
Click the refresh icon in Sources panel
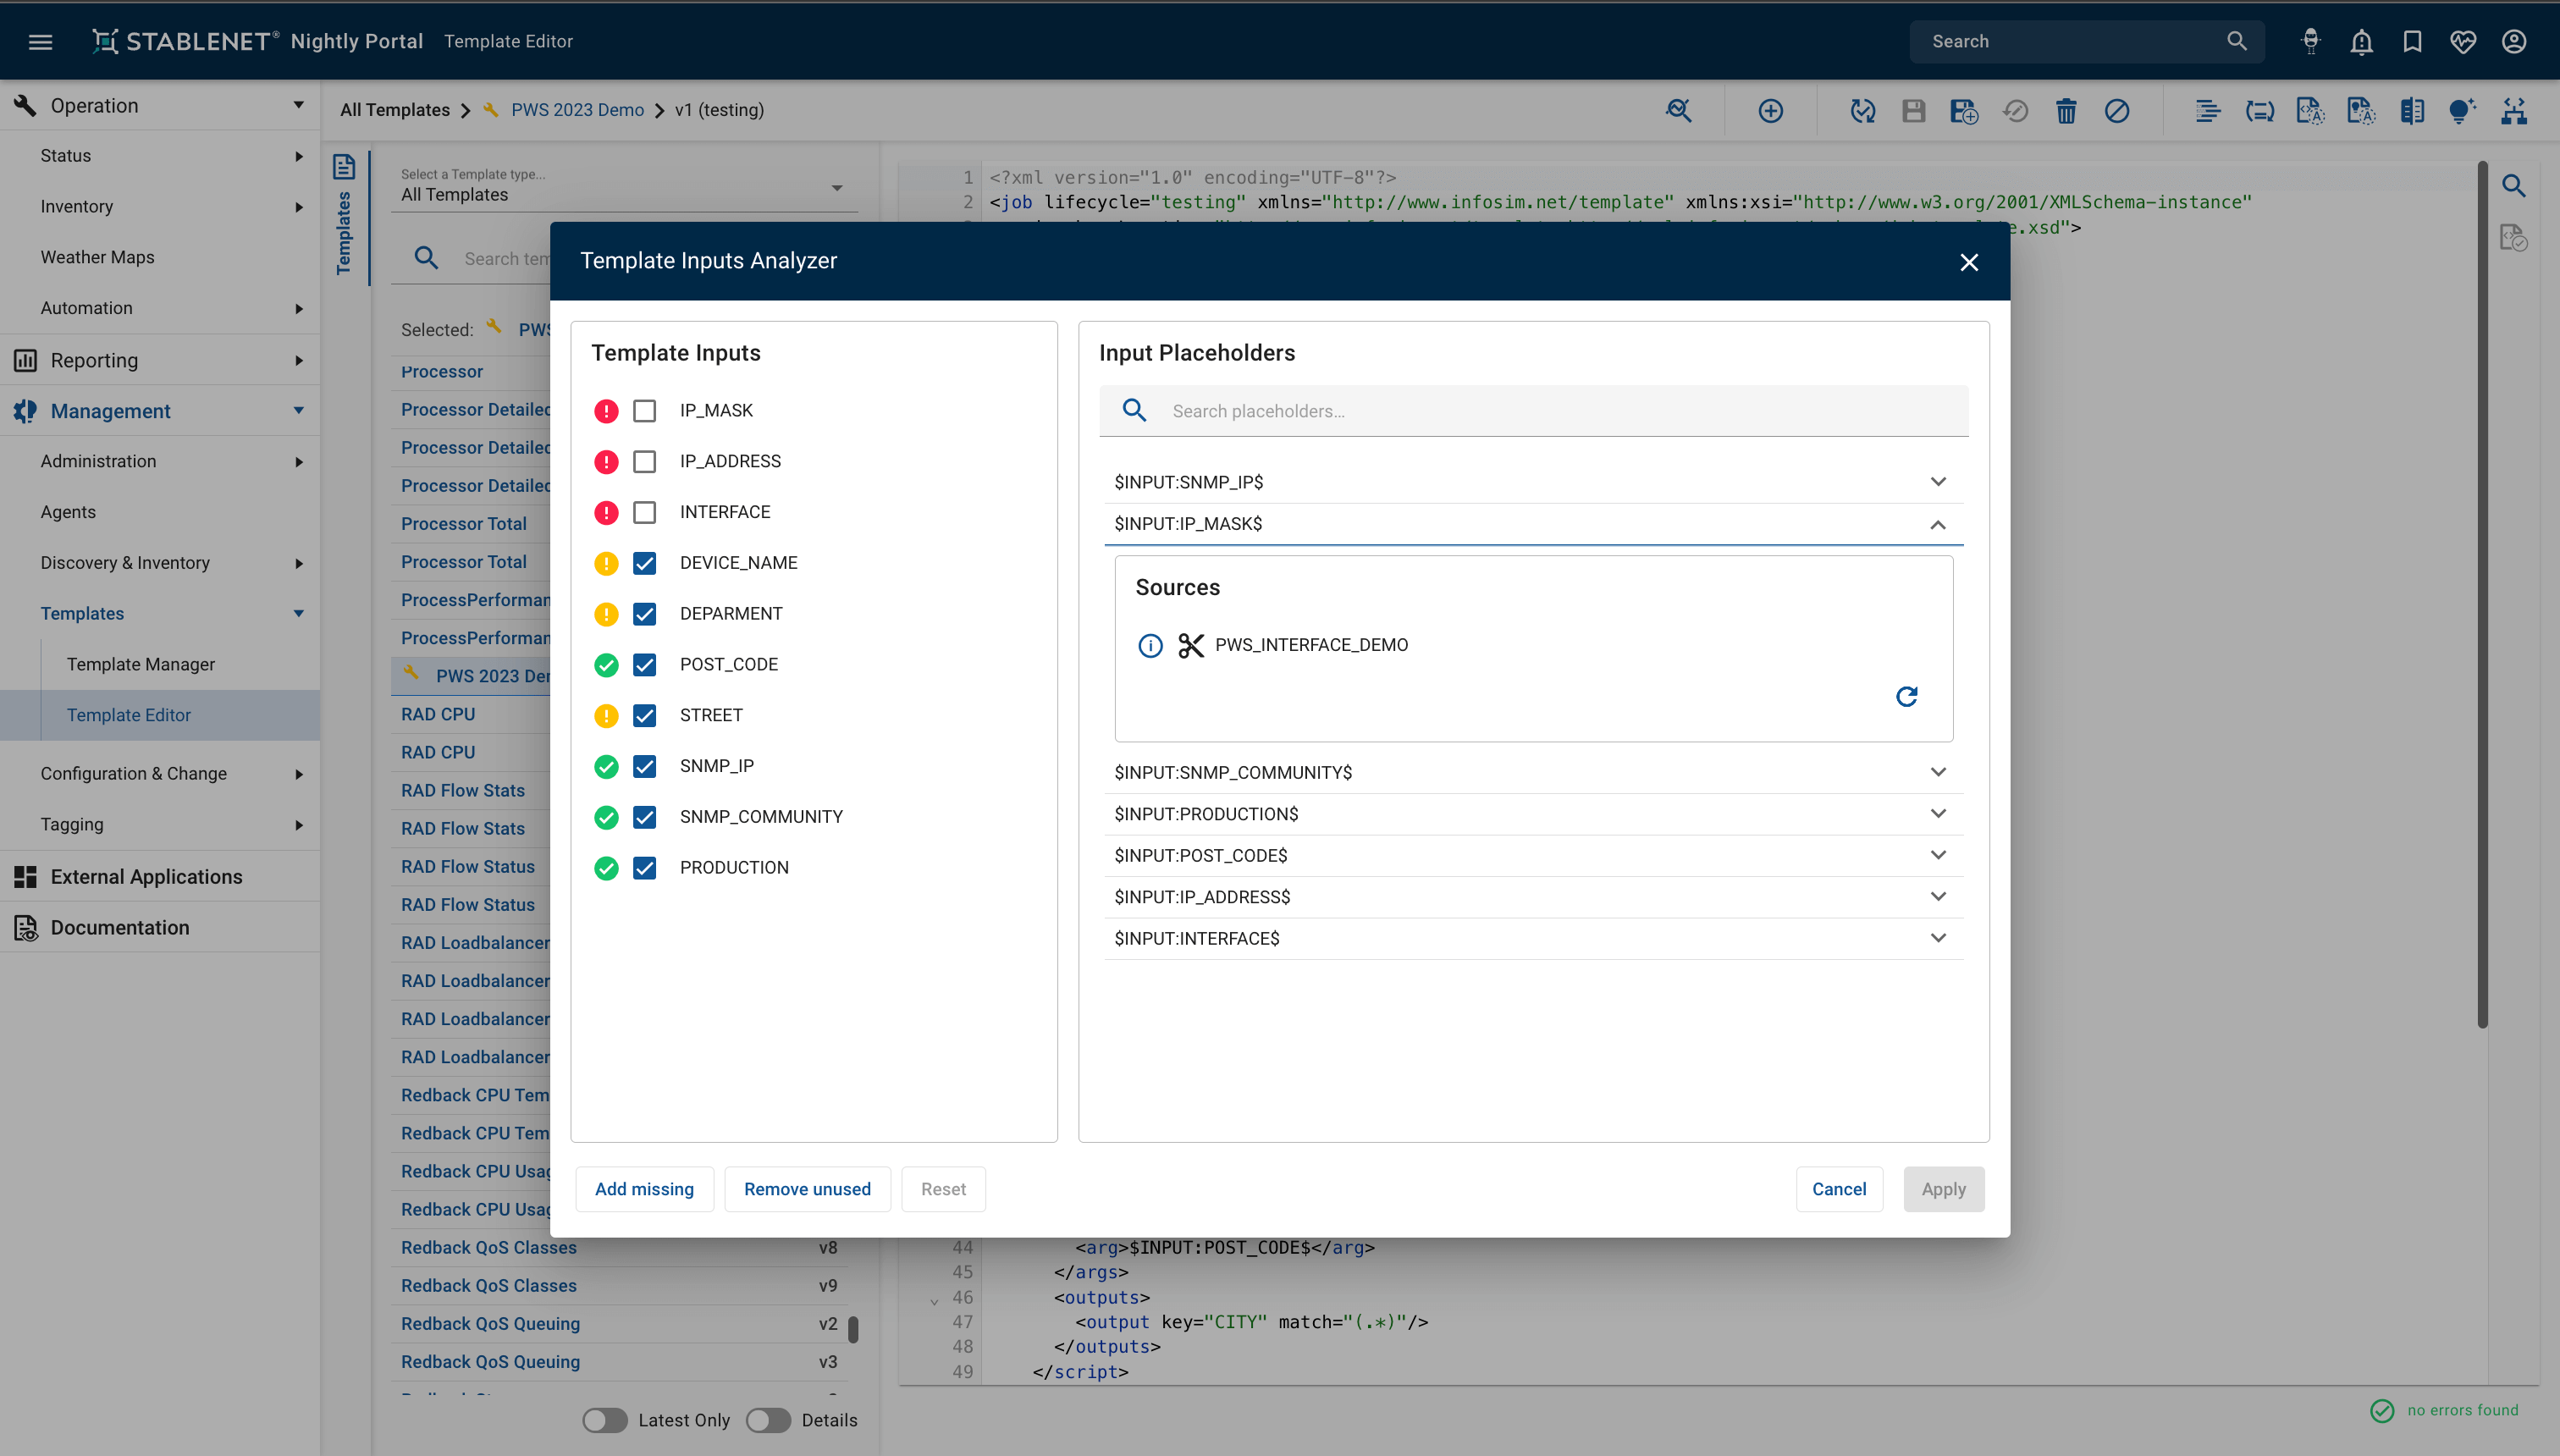1907,696
